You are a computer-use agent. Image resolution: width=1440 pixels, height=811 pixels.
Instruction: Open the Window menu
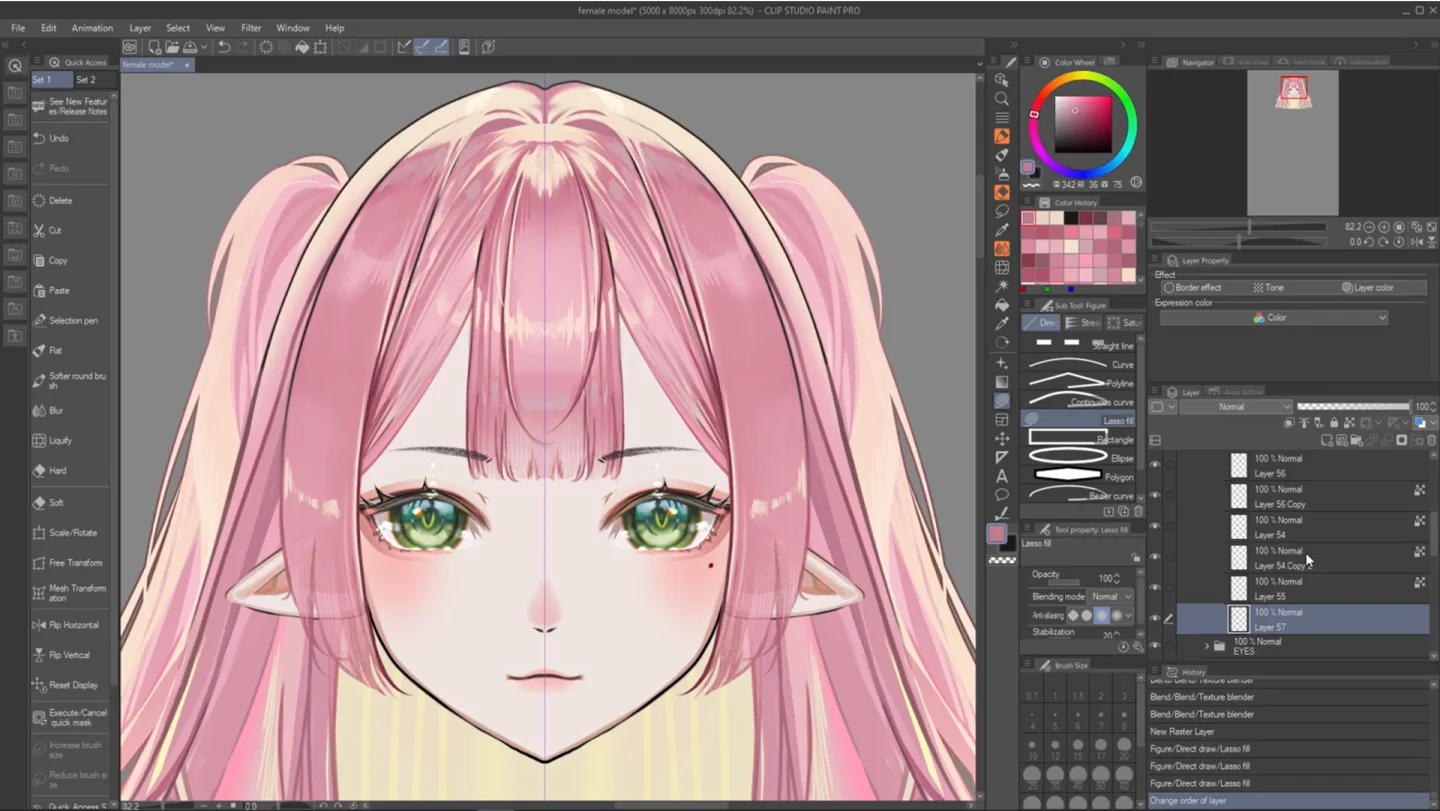click(293, 28)
